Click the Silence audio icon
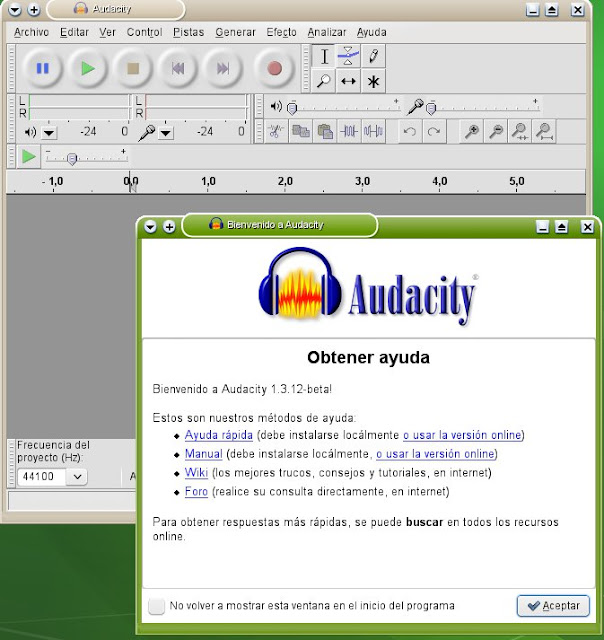Image resolution: width=604 pixels, height=640 pixels. [x=373, y=131]
